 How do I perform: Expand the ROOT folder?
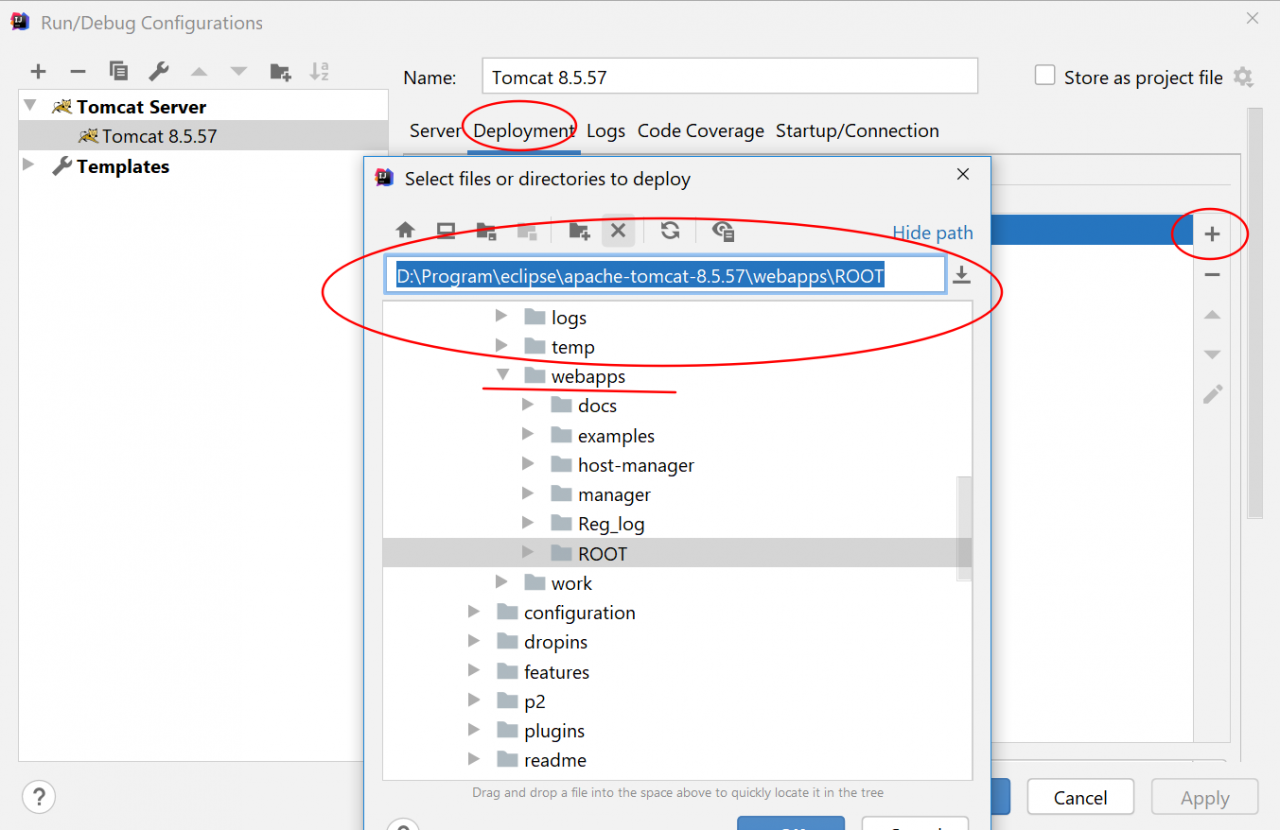pyautogui.click(x=528, y=553)
